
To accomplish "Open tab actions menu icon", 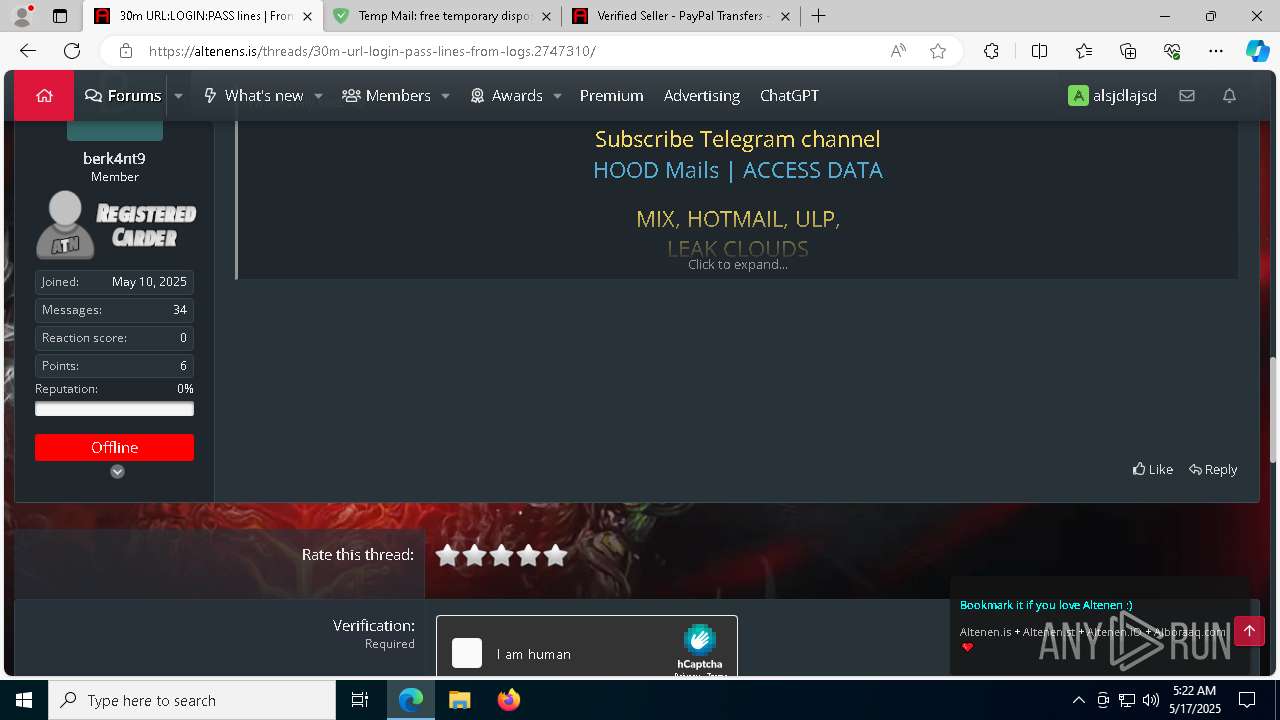I will (x=60, y=16).
